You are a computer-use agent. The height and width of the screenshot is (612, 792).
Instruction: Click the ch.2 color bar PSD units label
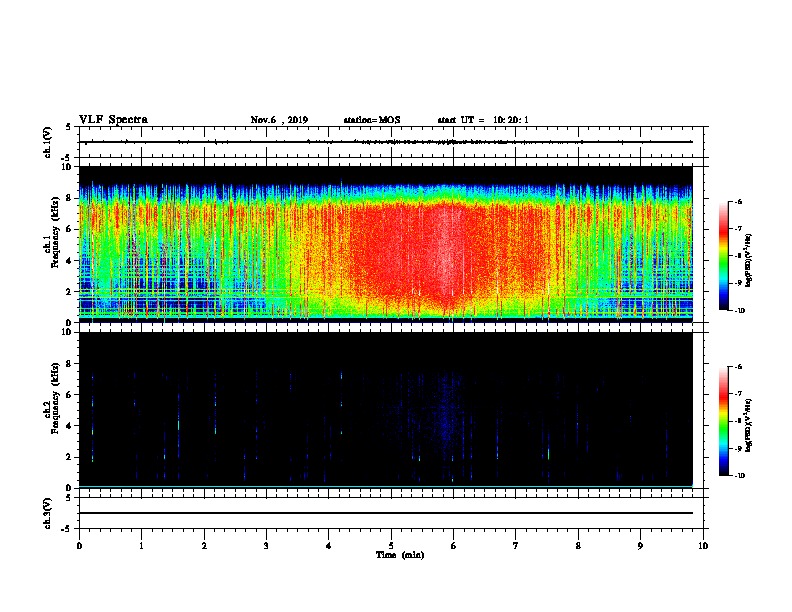click(x=748, y=425)
